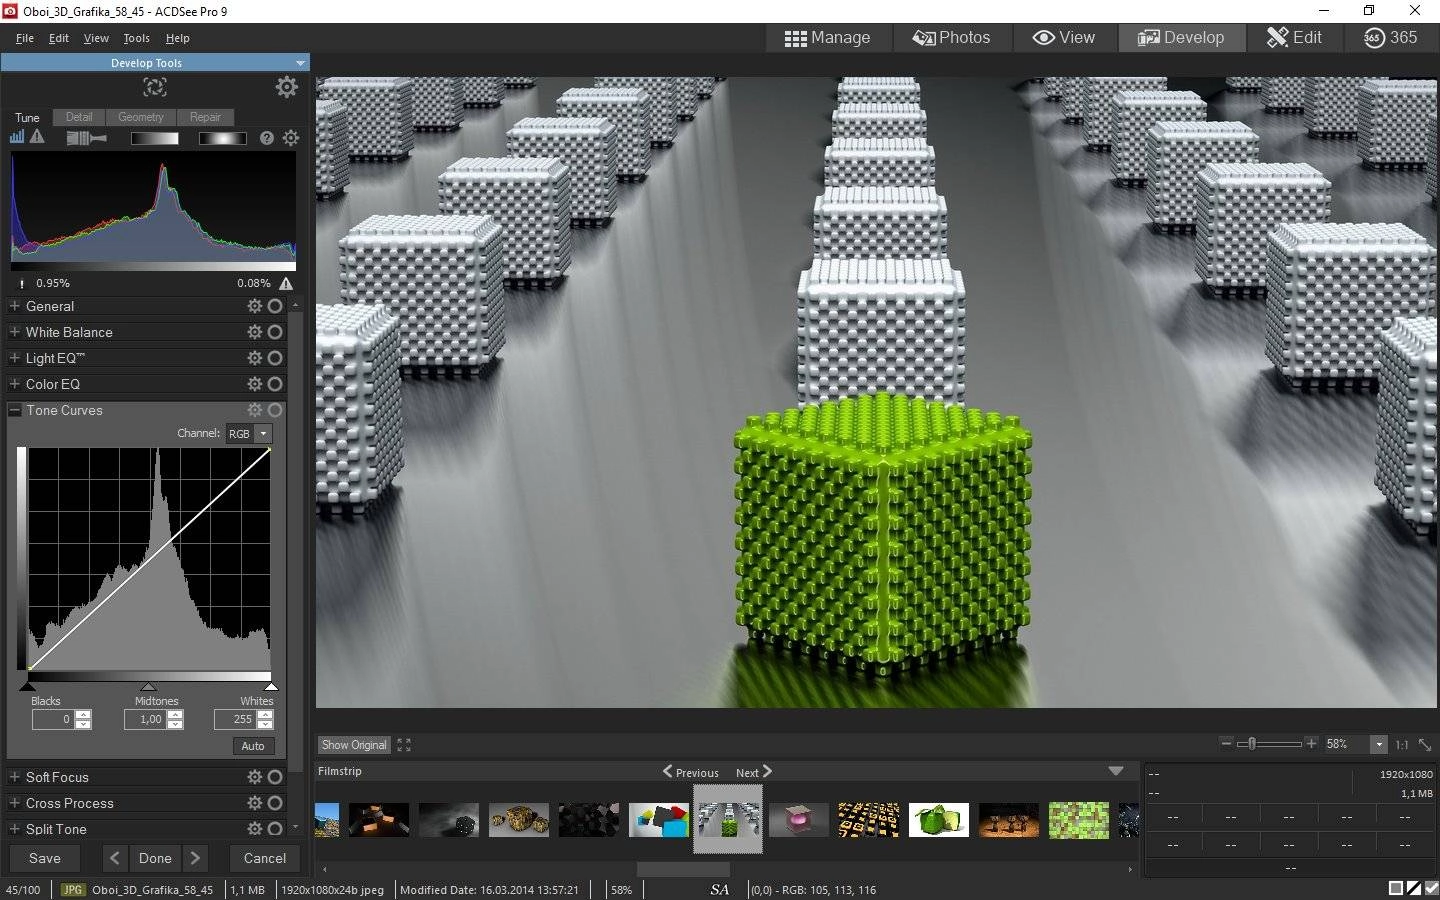Open the Tone Curves settings gear
The image size is (1440, 900).
click(x=255, y=410)
